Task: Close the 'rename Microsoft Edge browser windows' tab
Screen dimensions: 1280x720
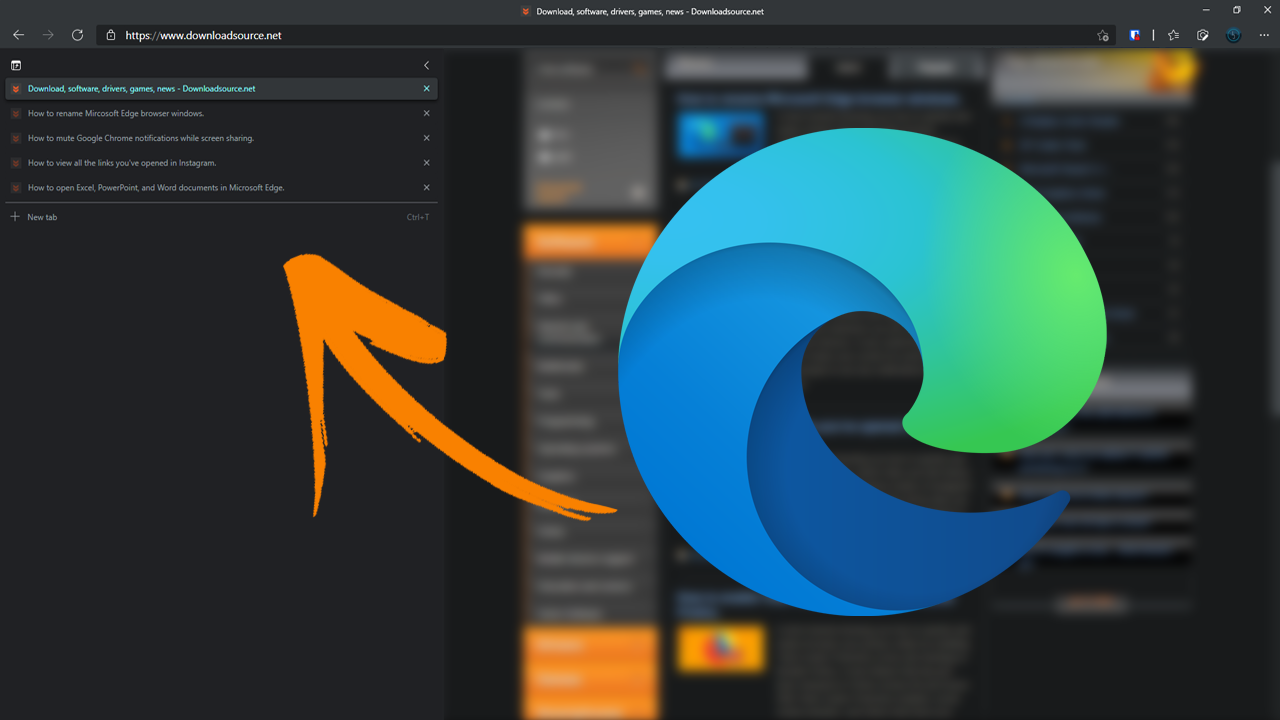Action: pos(427,114)
